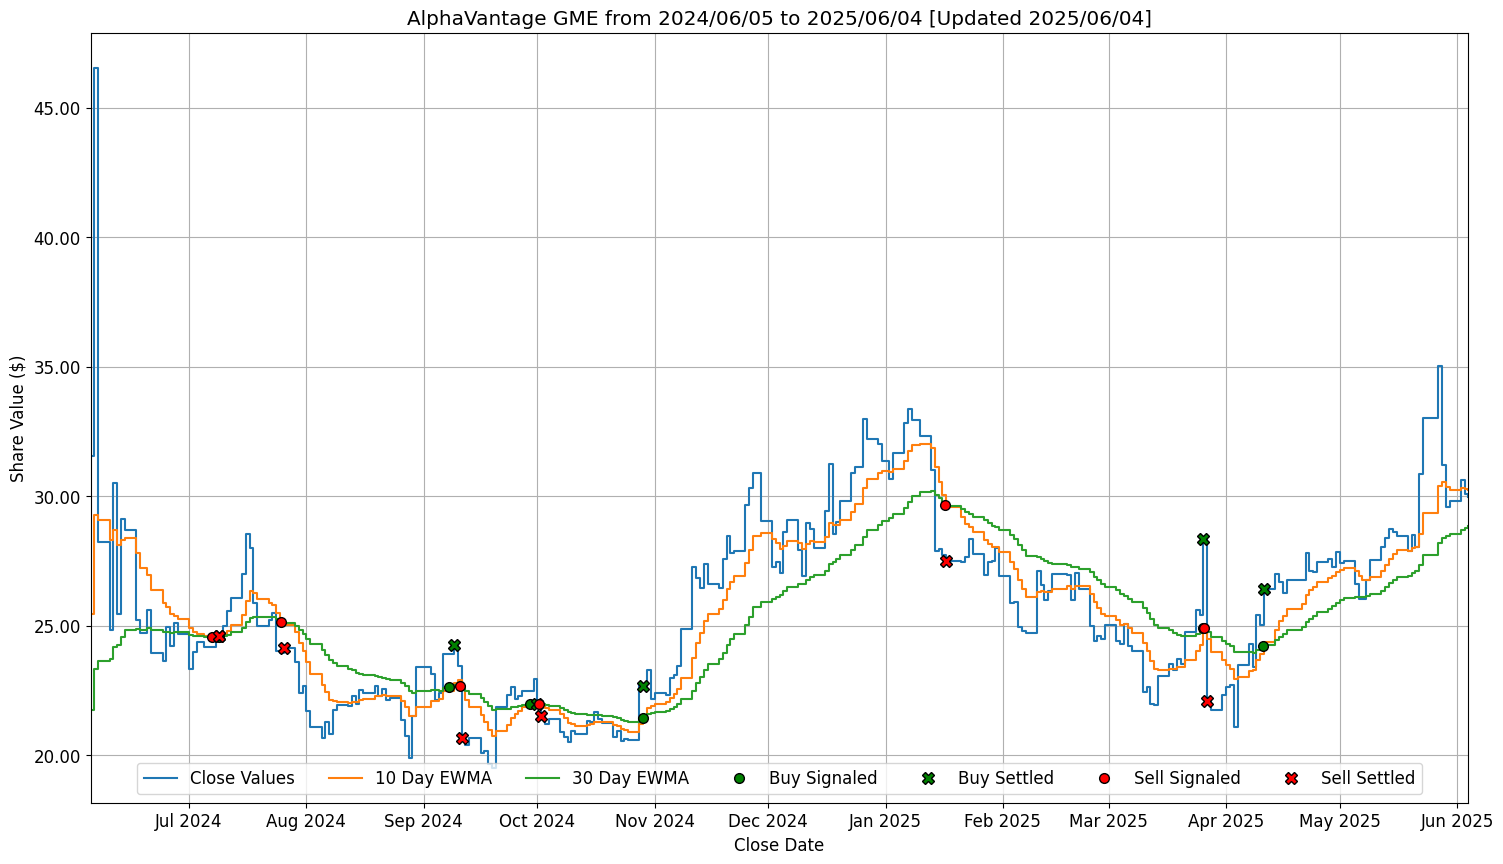This screenshot has height=864, width=1503.
Task: Click the Close Date axis label
Action: pyautogui.click(x=779, y=845)
